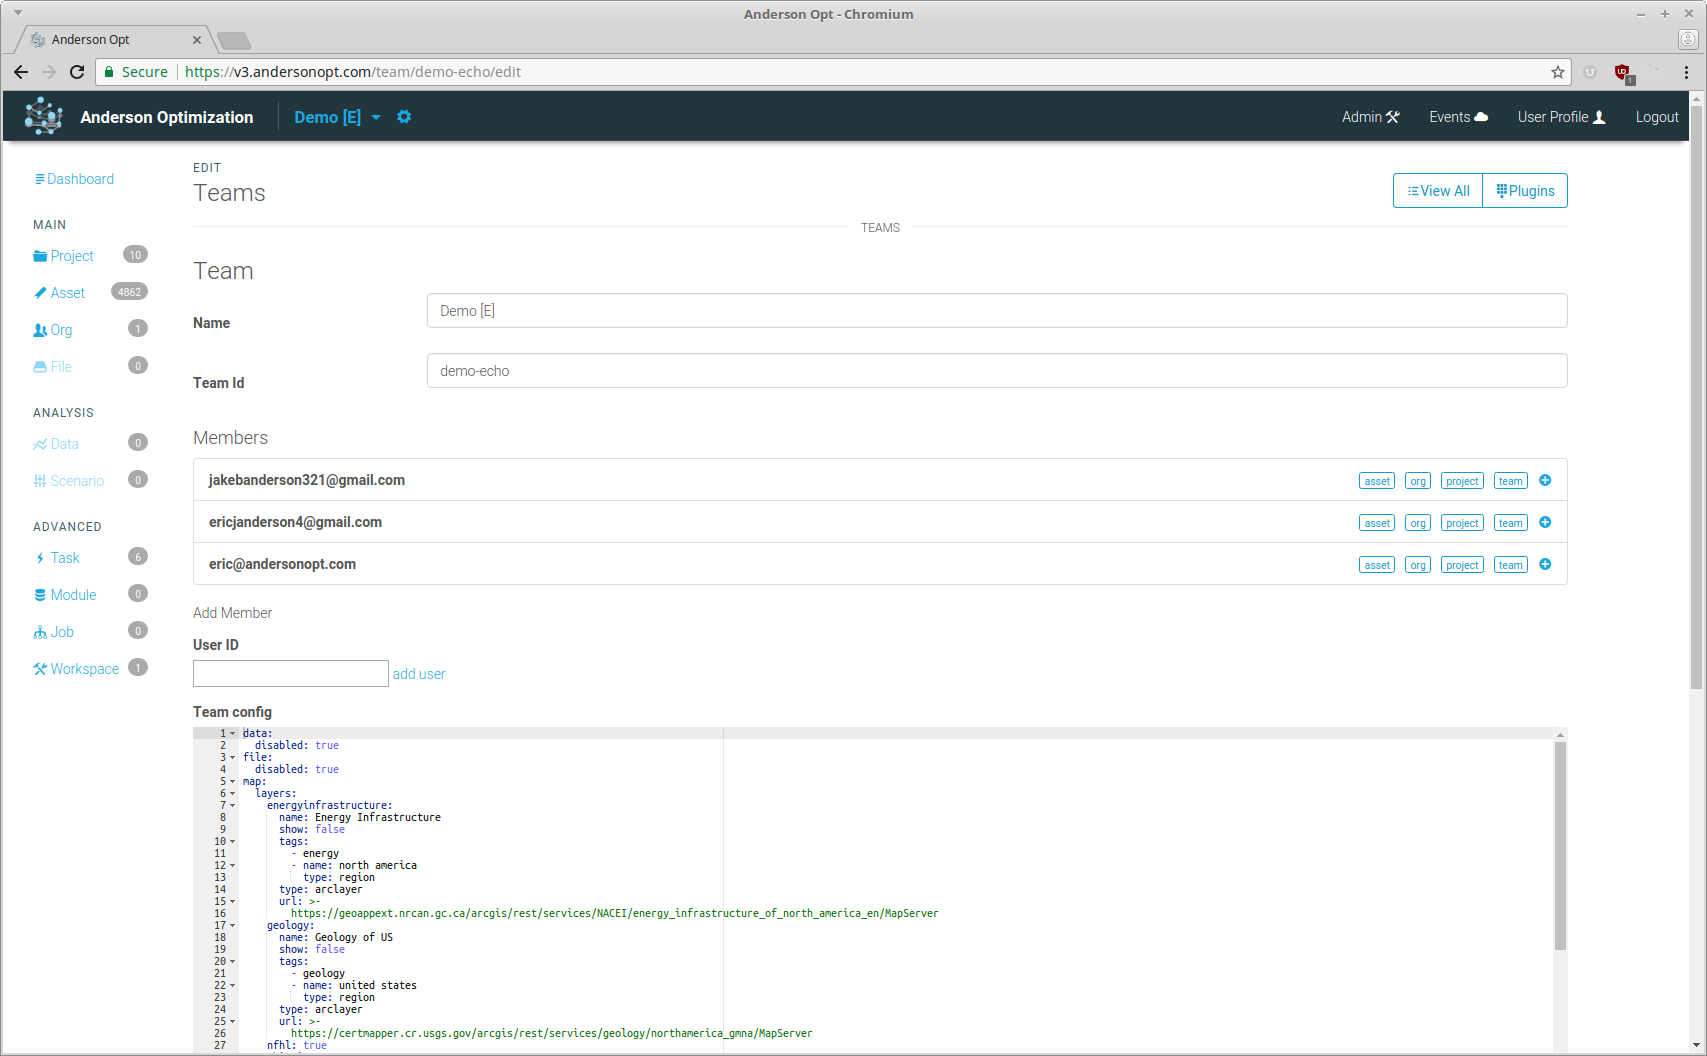Toggle org permission for ericjanderson4@gmail.com
The width and height of the screenshot is (1707, 1056).
(x=1417, y=523)
